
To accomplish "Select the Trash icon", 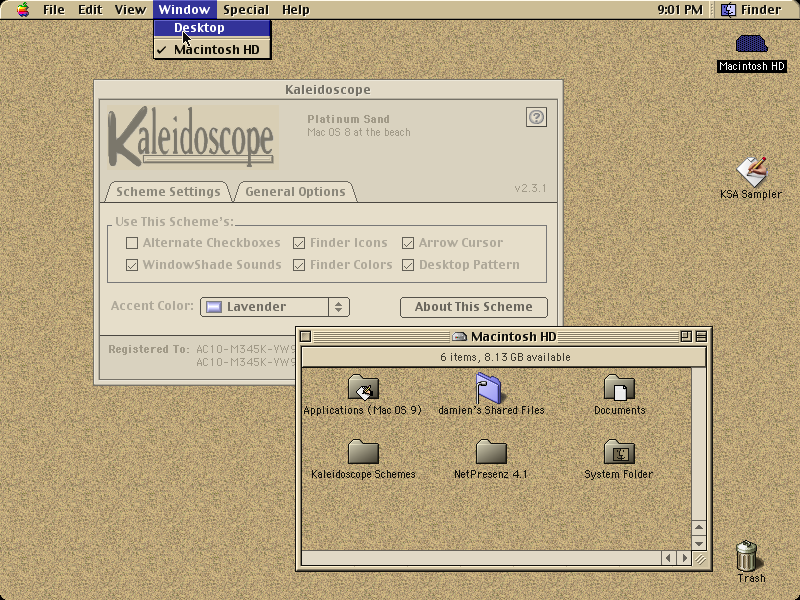I will click(x=746, y=556).
